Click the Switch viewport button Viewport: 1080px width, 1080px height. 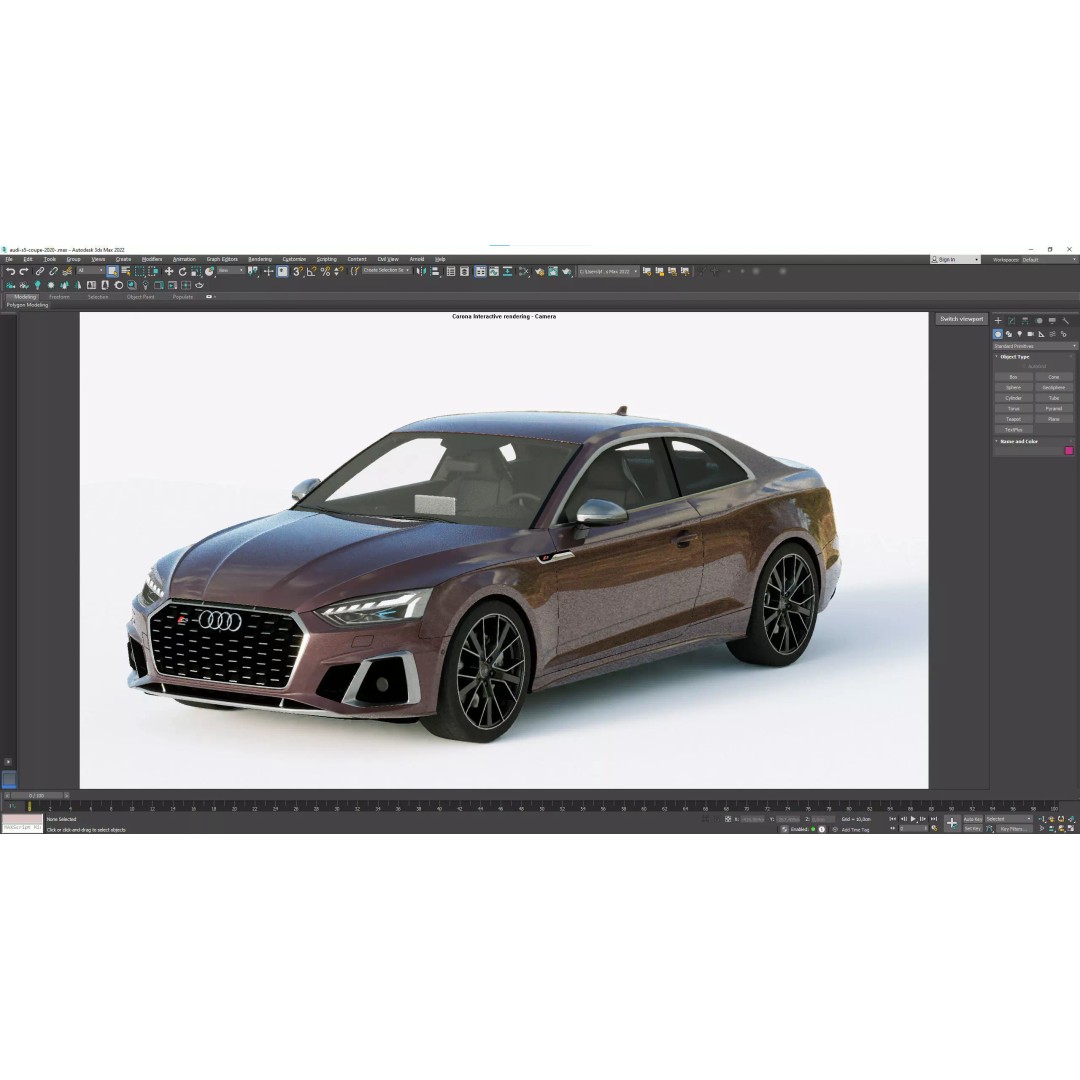[x=962, y=319]
